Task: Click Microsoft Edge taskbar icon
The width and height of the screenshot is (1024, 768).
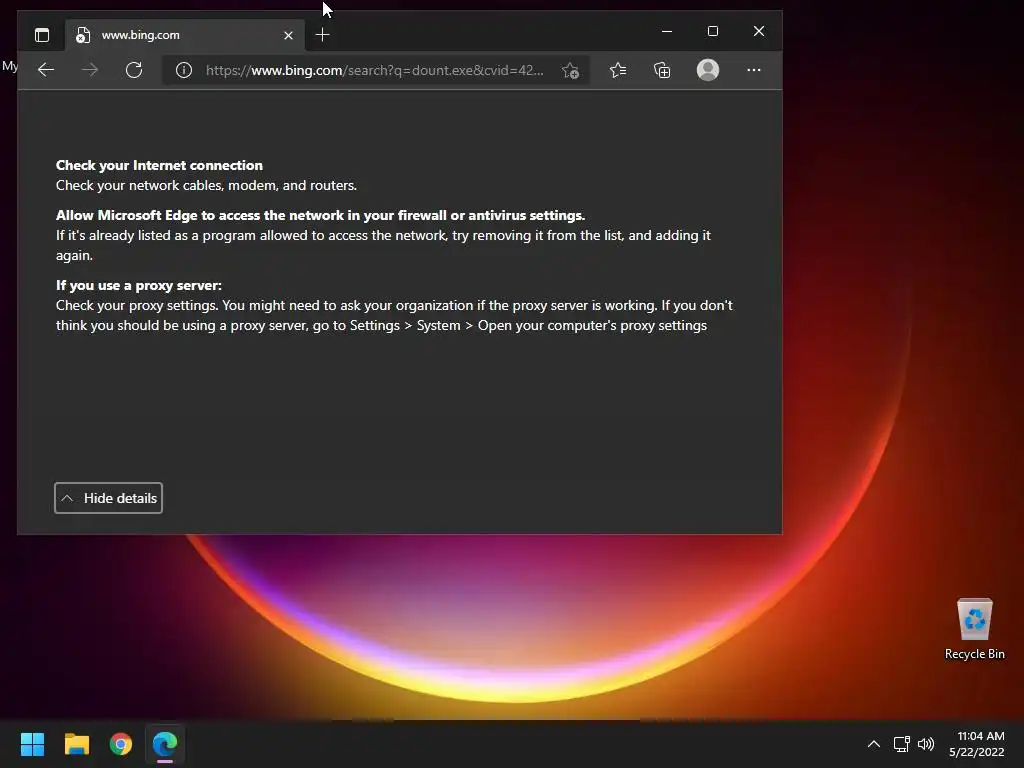Action: [165, 744]
